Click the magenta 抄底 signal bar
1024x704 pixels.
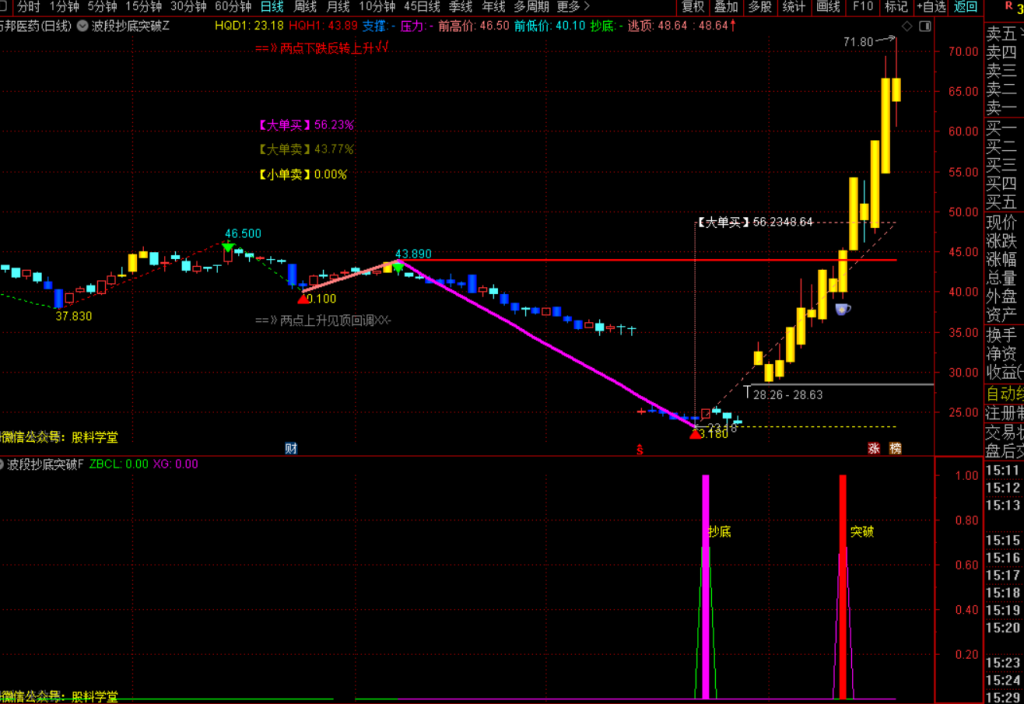705,586
